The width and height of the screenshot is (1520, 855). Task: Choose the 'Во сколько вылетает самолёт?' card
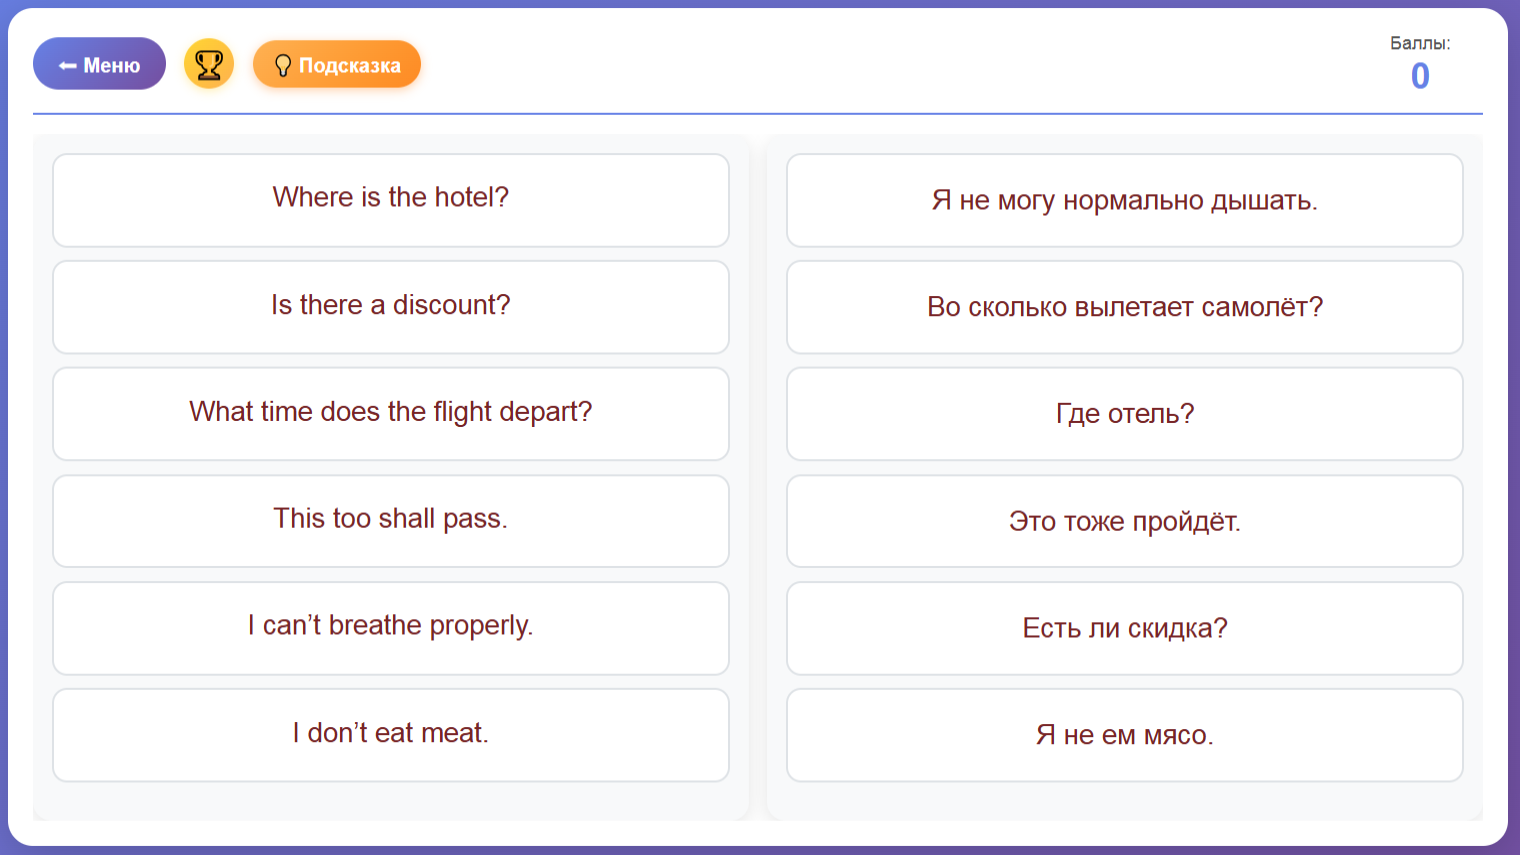click(1124, 307)
